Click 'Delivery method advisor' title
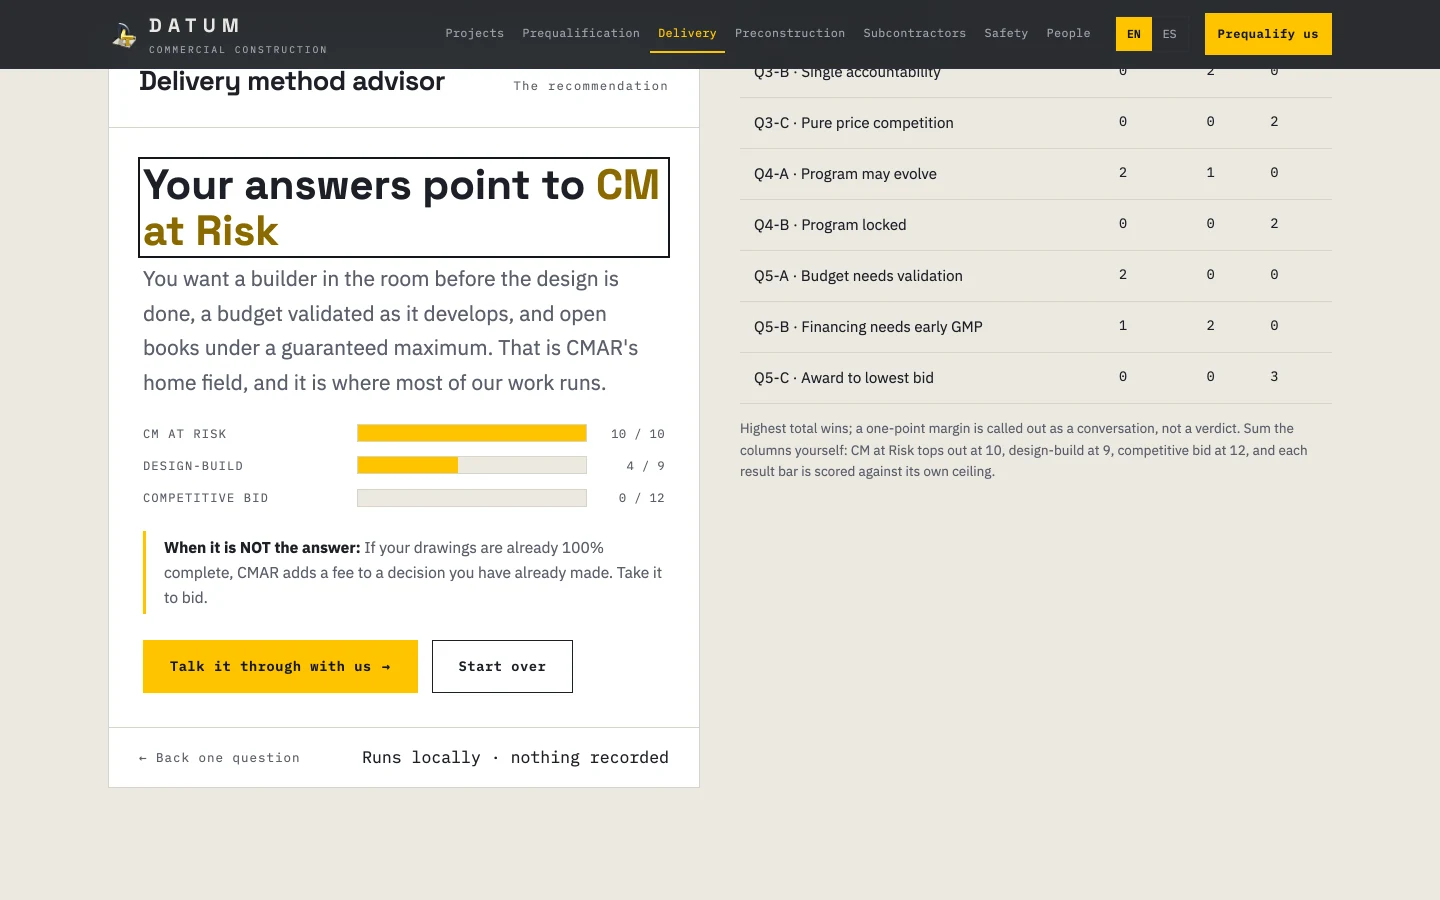 pos(292,81)
